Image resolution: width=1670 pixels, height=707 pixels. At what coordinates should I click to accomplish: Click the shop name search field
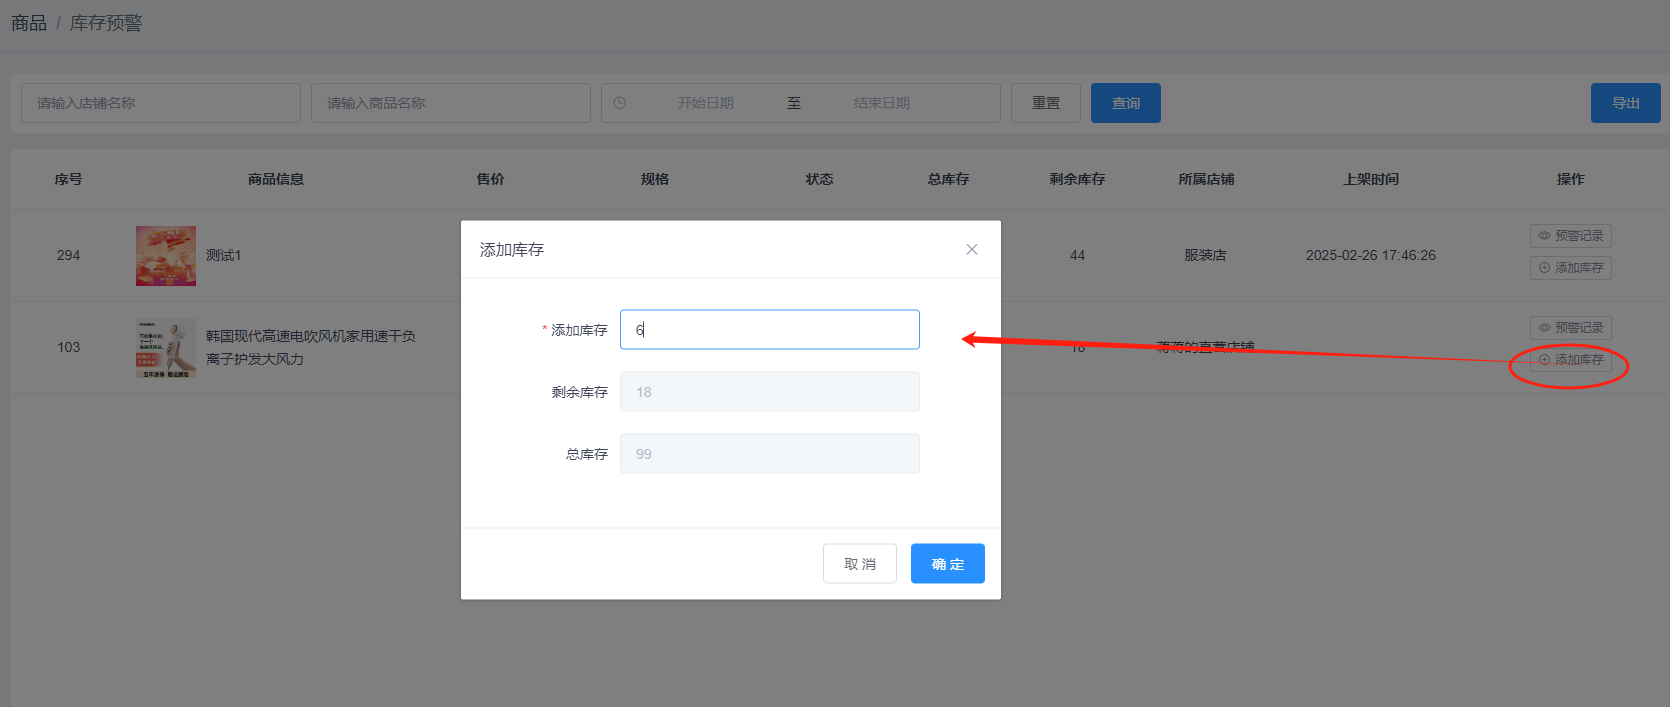pos(161,103)
